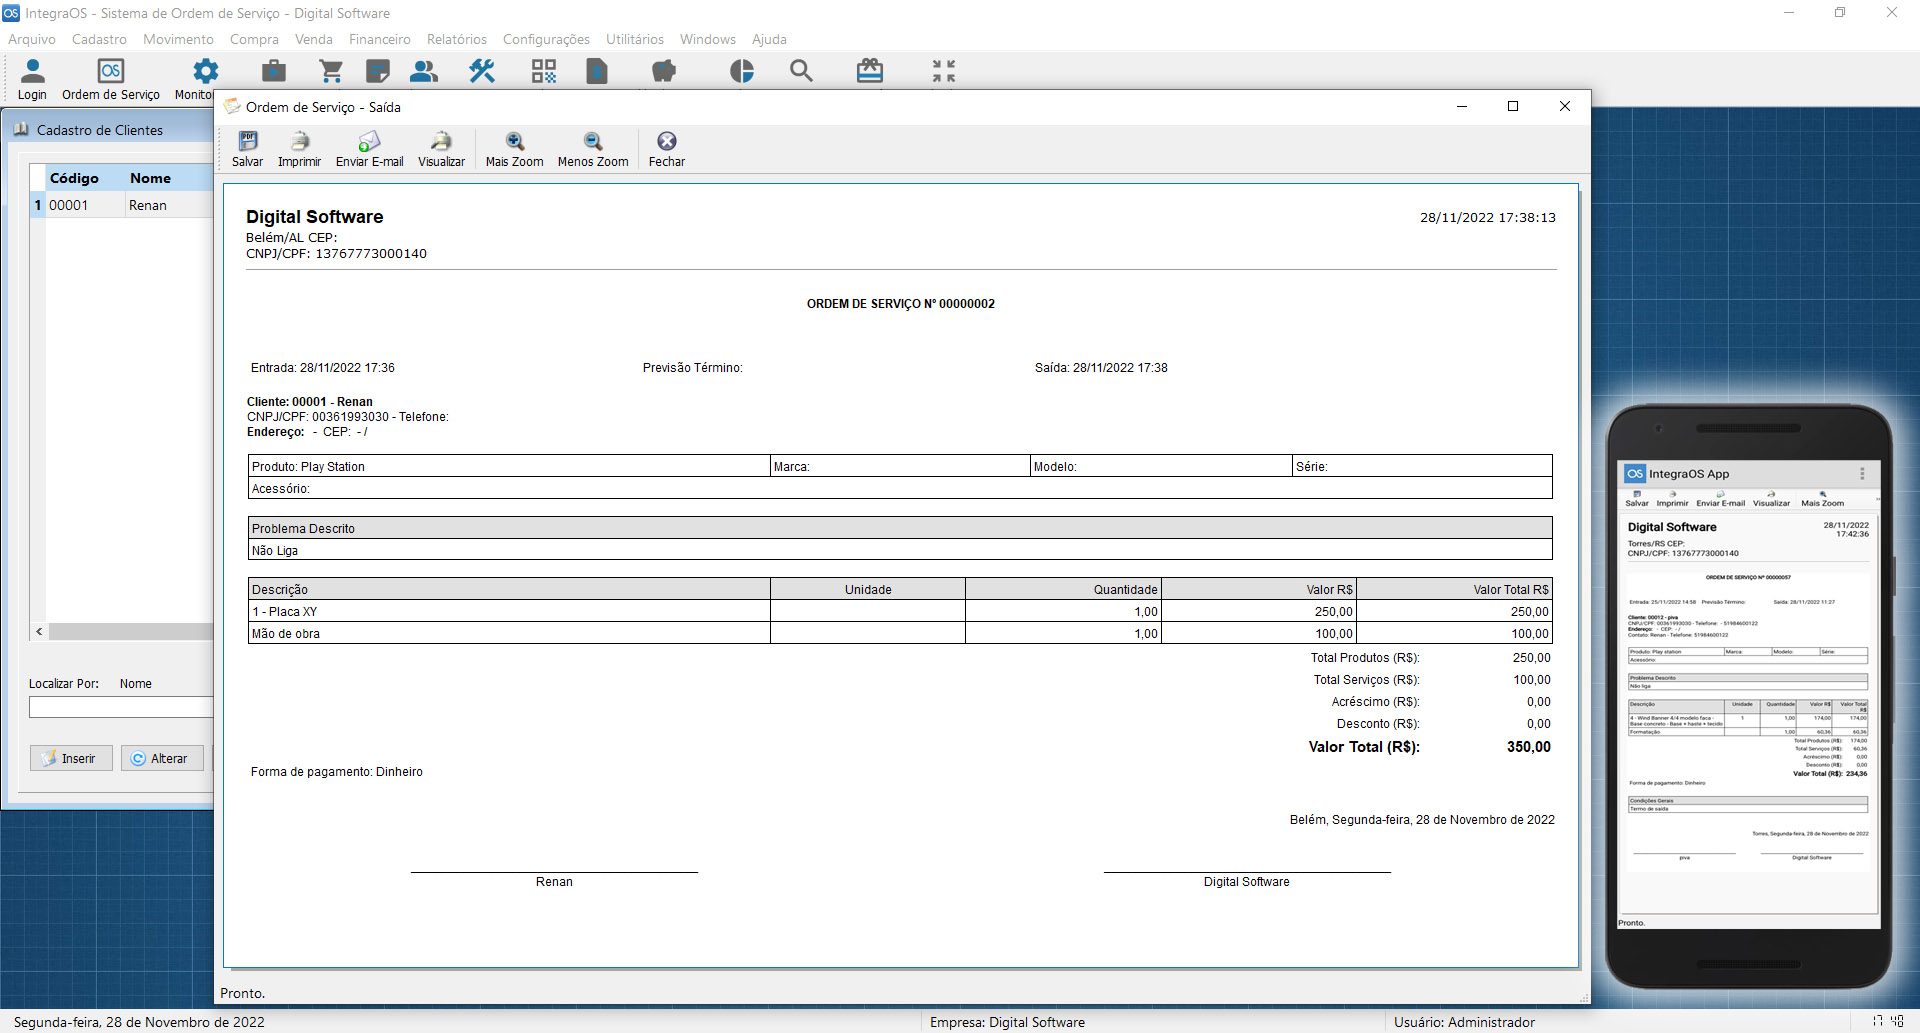Click Inserir button in Cadastro de Clientes

71,758
